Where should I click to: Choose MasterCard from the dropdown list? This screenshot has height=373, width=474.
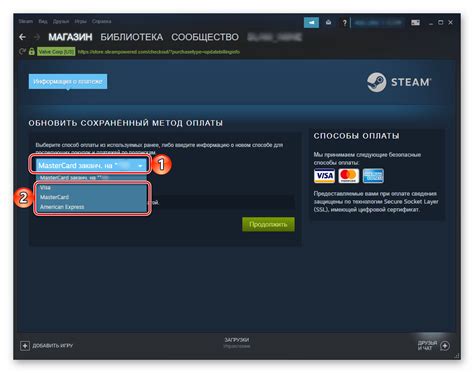click(x=91, y=197)
